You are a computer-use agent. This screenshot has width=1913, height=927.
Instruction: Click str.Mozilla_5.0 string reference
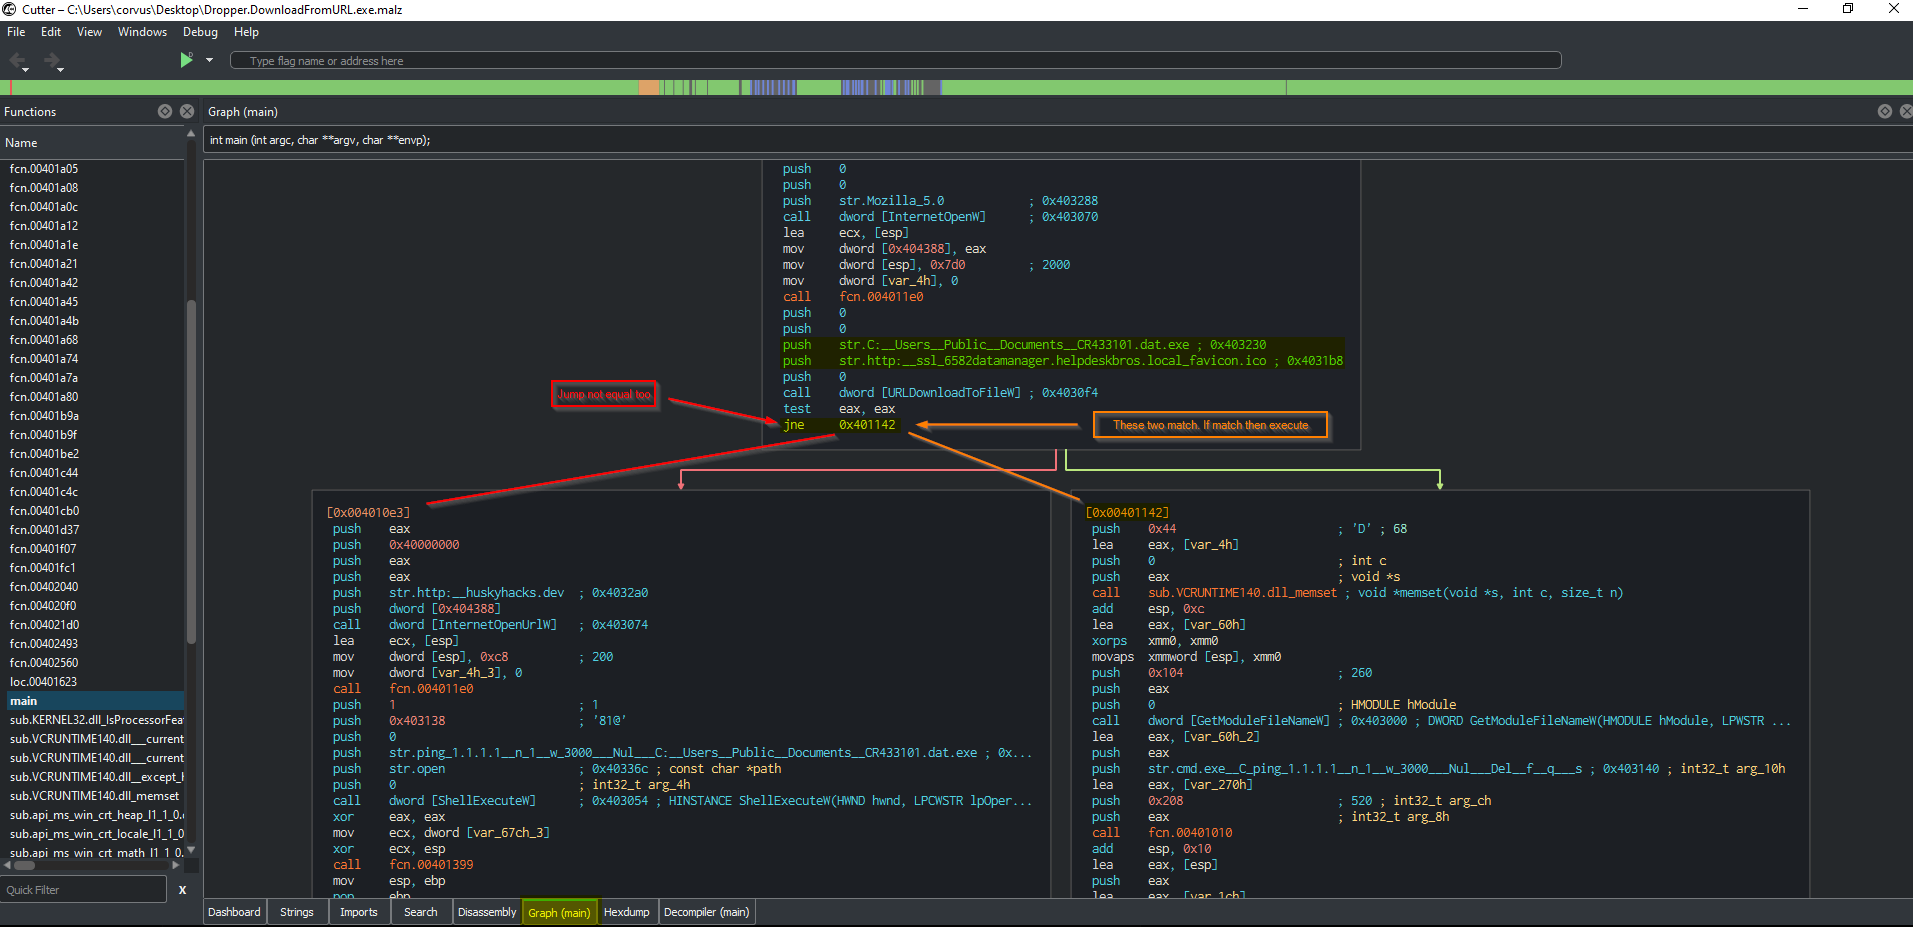click(x=891, y=201)
